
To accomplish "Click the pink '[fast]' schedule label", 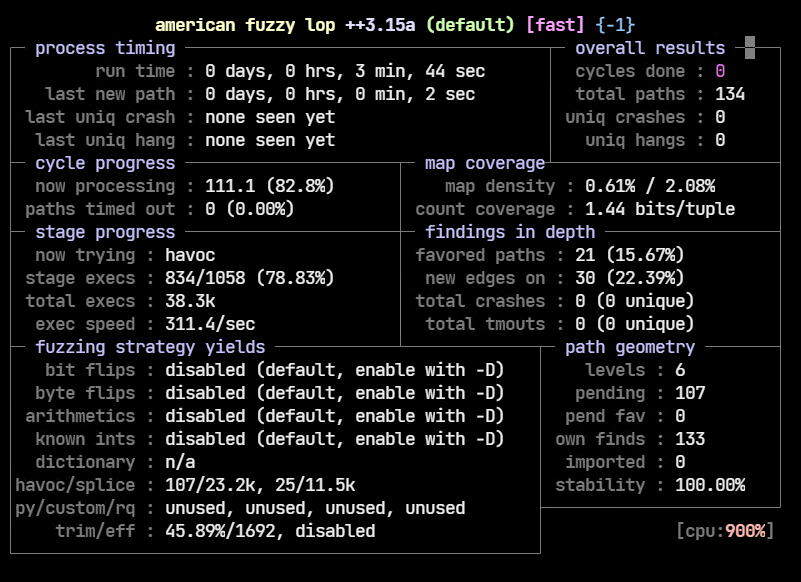I will 555,25.
